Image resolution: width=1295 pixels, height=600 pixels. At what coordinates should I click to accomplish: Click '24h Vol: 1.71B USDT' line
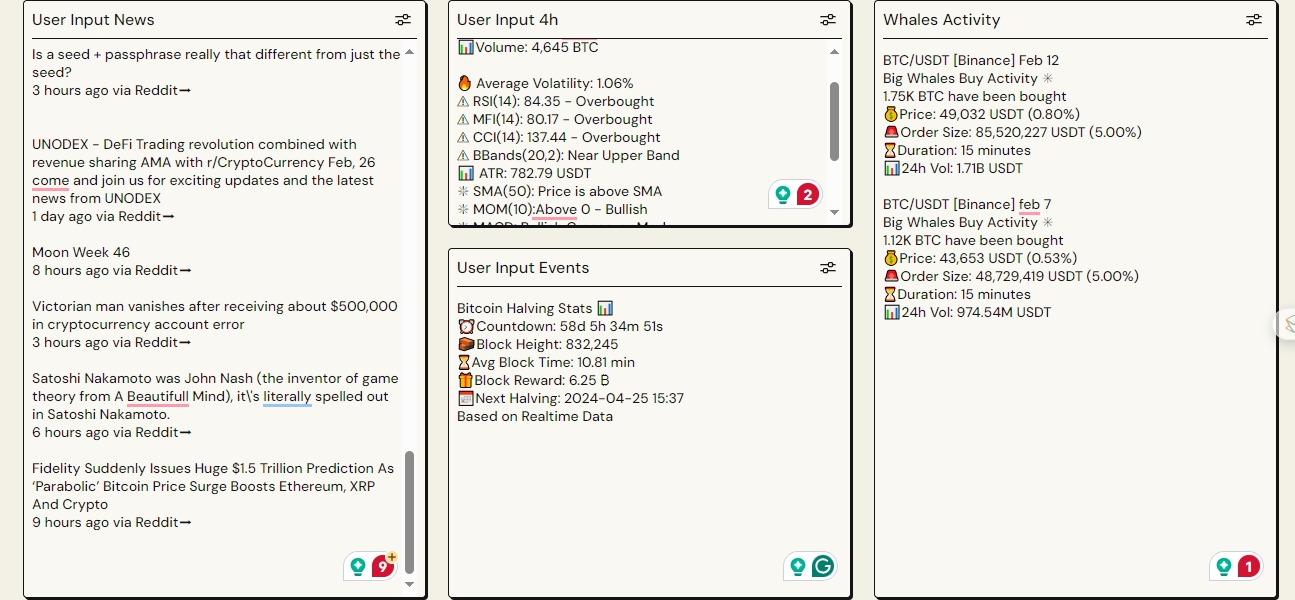click(953, 168)
